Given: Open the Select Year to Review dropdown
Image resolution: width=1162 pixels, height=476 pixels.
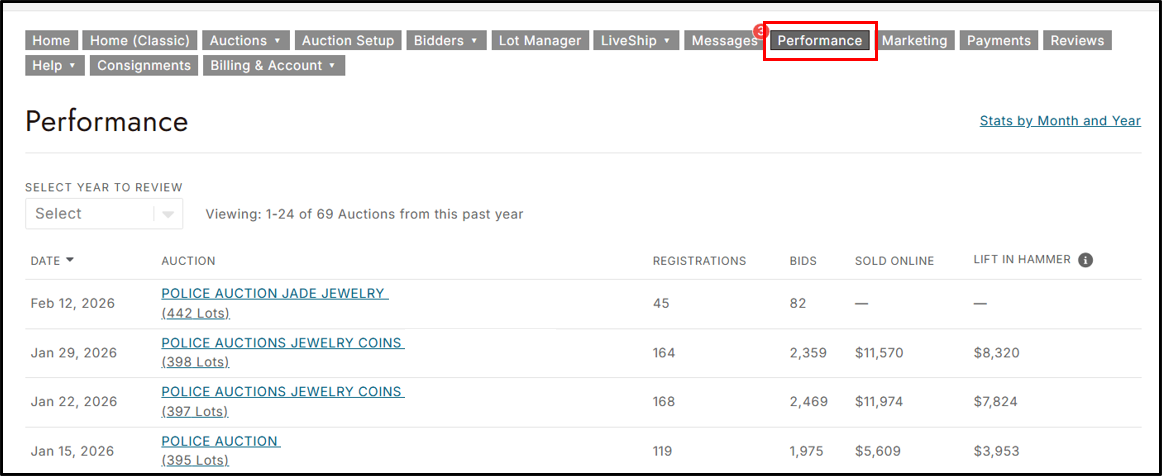Looking at the screenshot, I should [x=104, y=214].
